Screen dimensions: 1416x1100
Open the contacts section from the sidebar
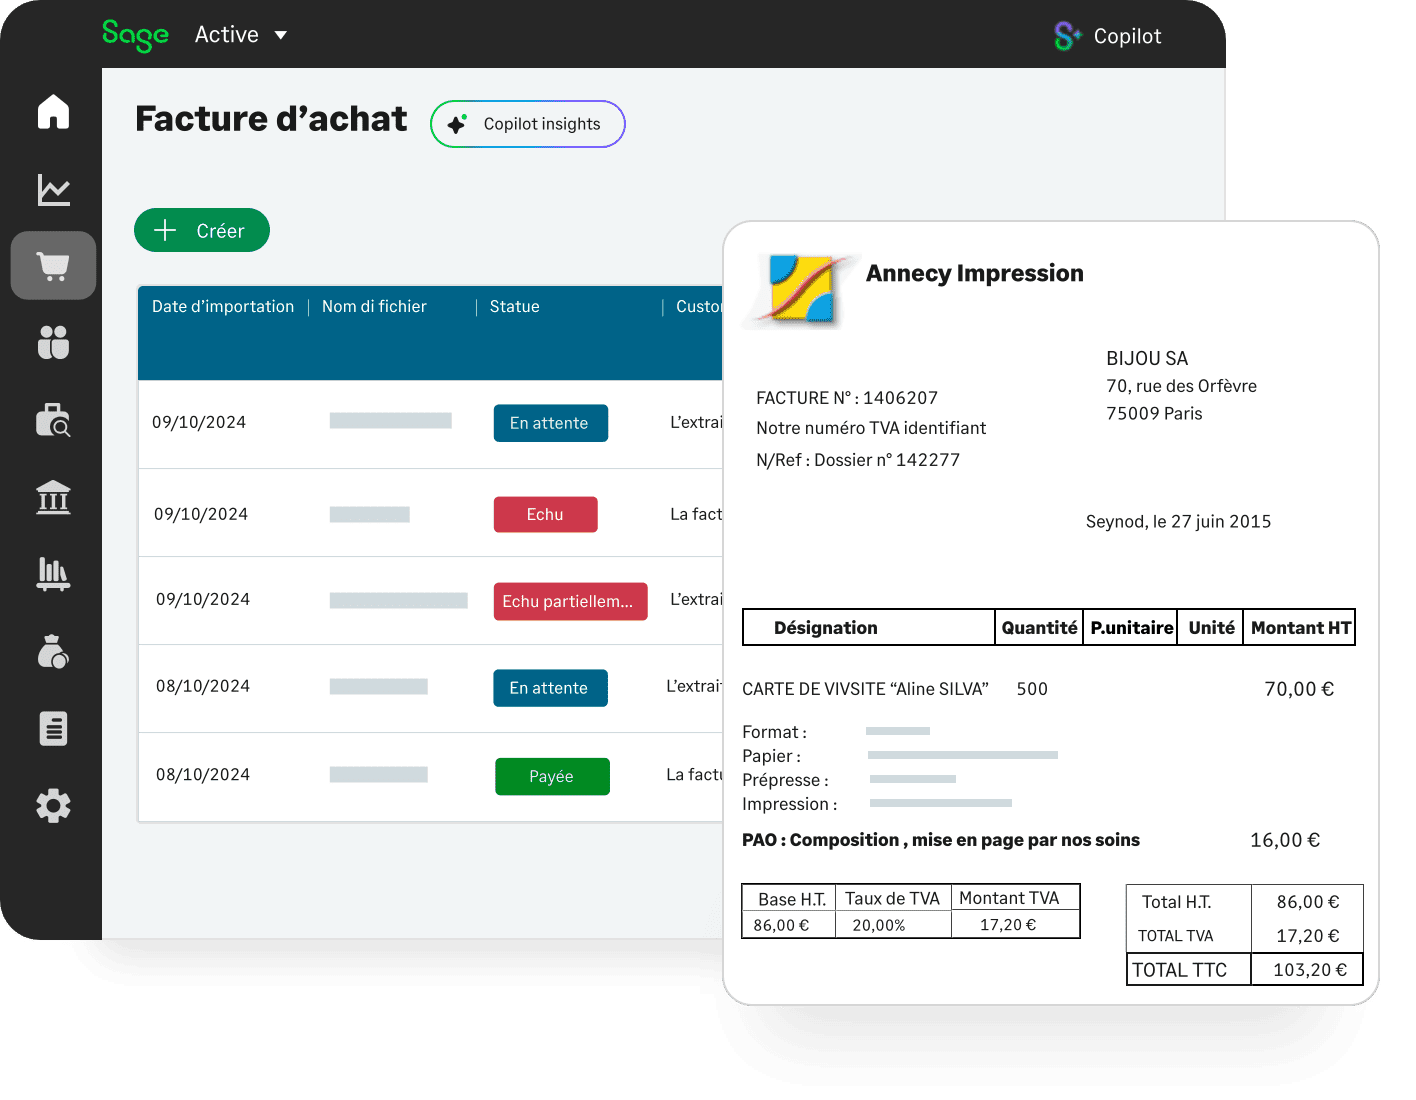[52, 343]
